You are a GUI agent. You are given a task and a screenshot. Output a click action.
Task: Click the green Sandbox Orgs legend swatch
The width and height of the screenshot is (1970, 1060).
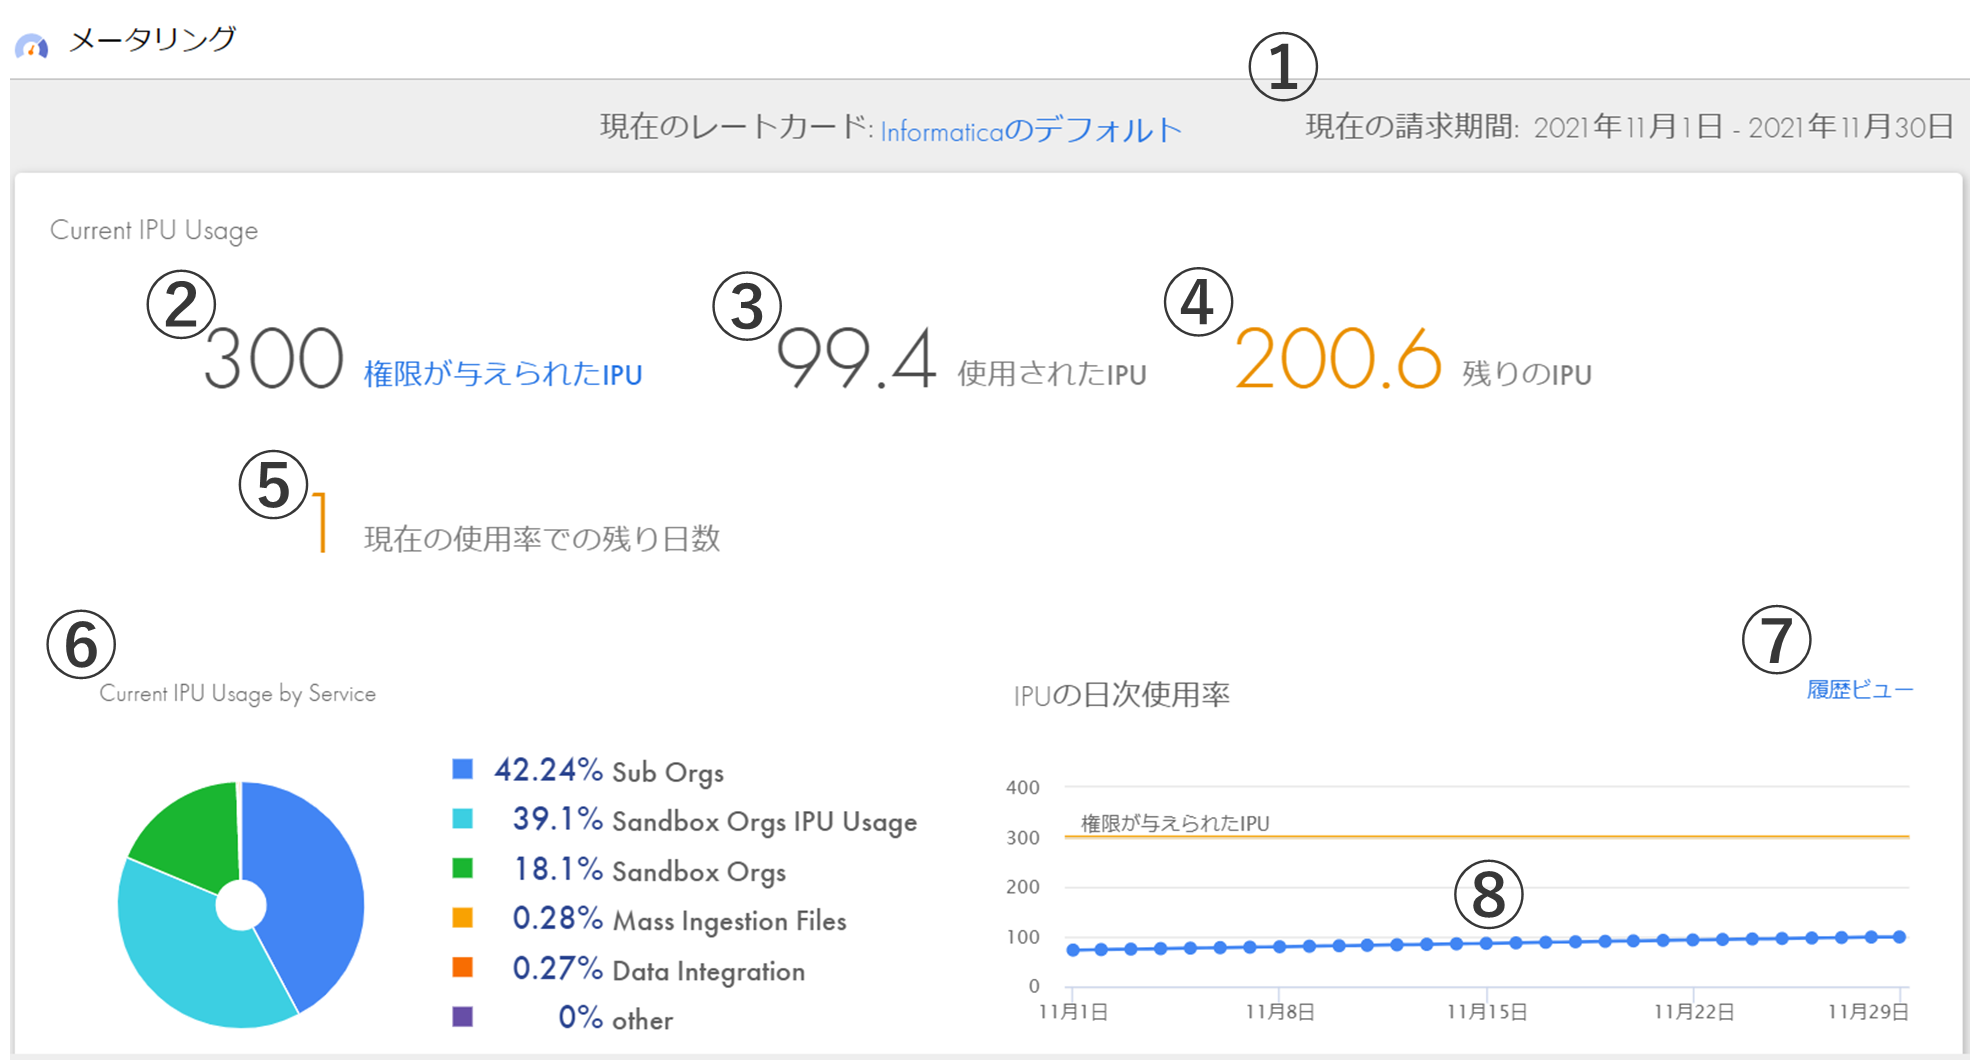pyautogui.click(x=462, y=868)
